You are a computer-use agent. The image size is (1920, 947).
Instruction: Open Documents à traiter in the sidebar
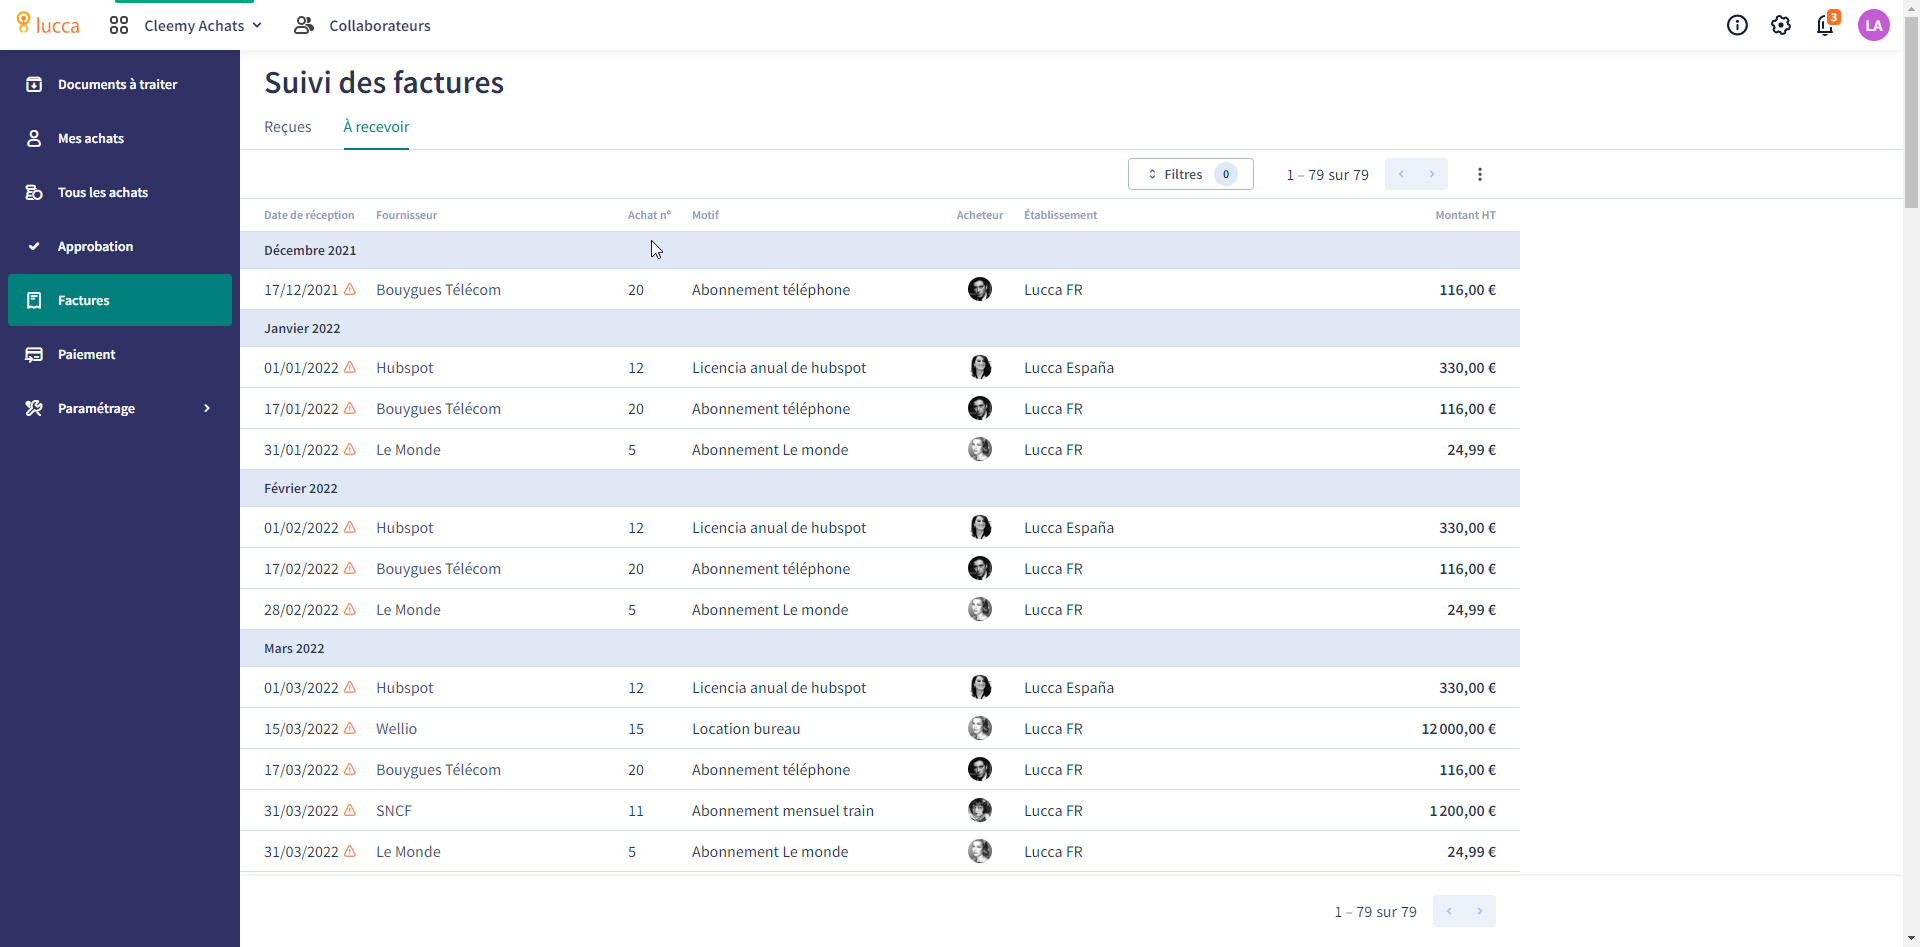coord(120,84)
